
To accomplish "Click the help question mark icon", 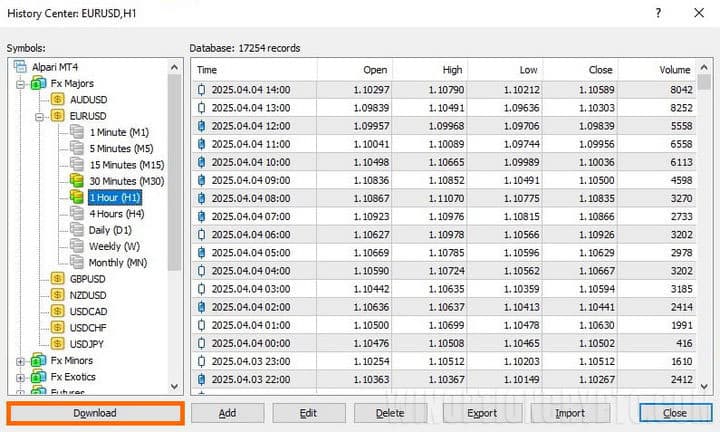I will point(657,13).
